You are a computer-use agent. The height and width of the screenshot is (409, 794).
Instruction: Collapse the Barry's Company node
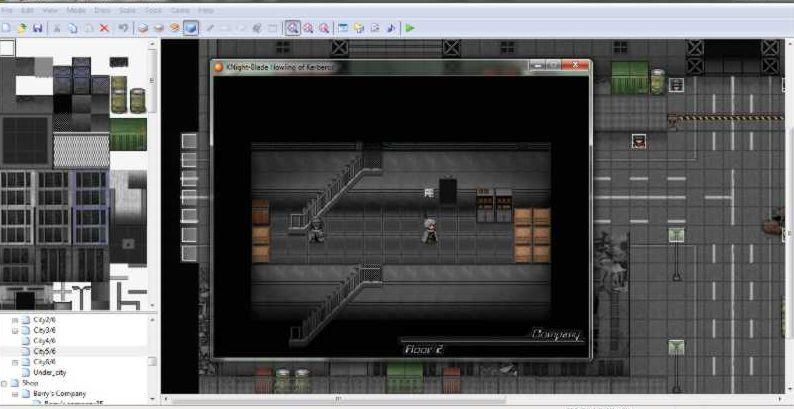15,394
